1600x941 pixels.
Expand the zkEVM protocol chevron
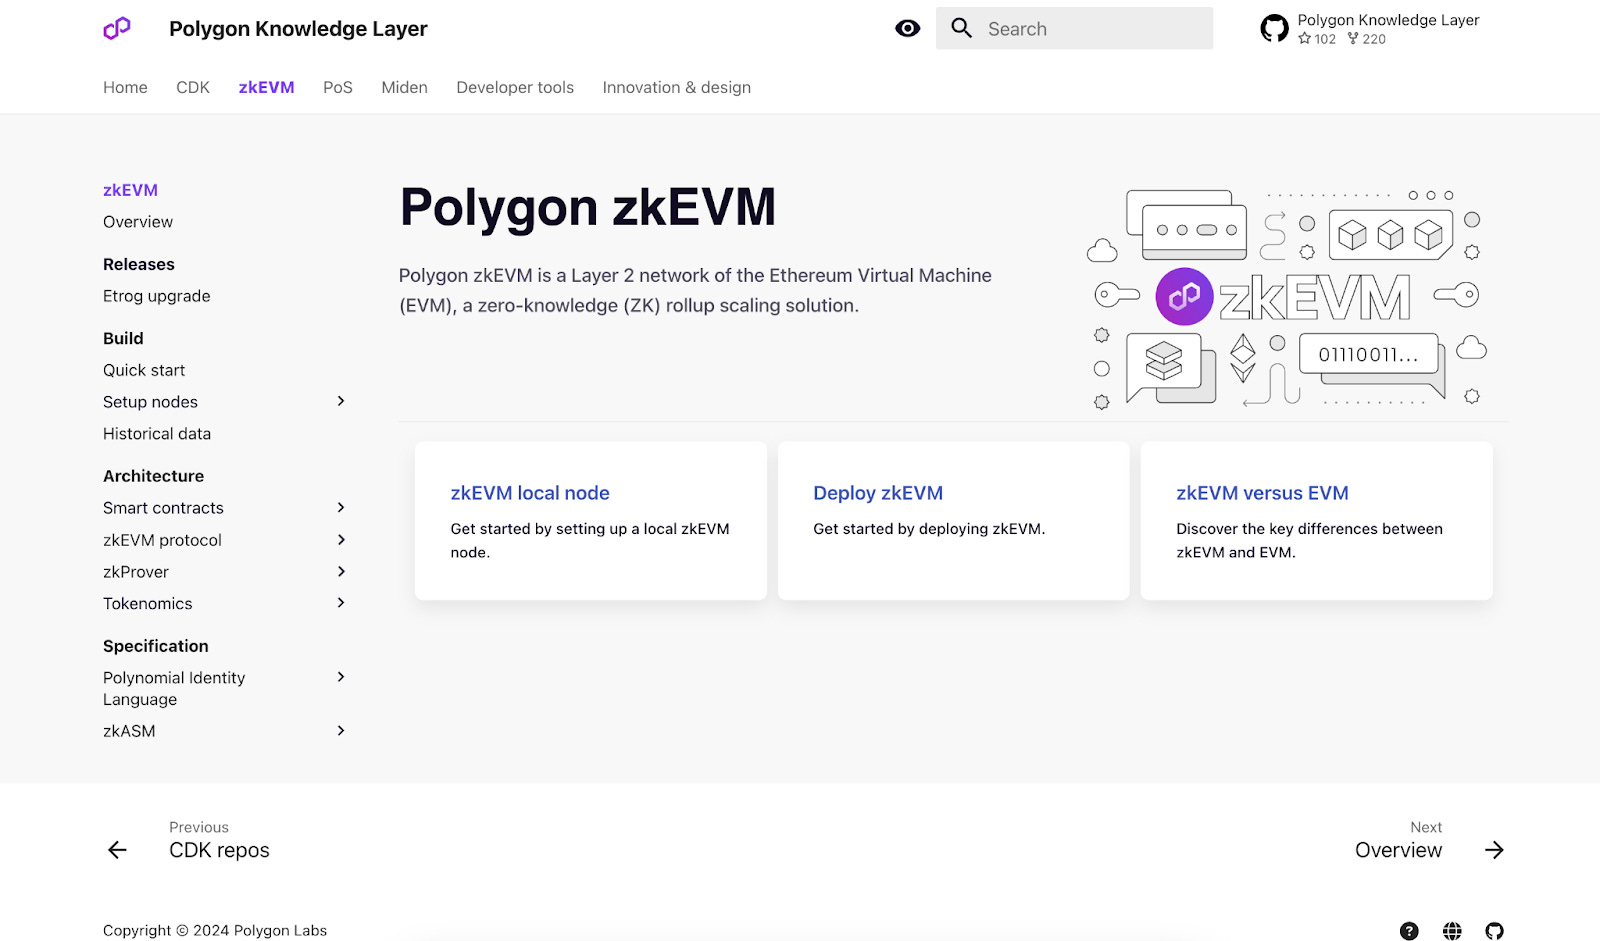(341, 540)
